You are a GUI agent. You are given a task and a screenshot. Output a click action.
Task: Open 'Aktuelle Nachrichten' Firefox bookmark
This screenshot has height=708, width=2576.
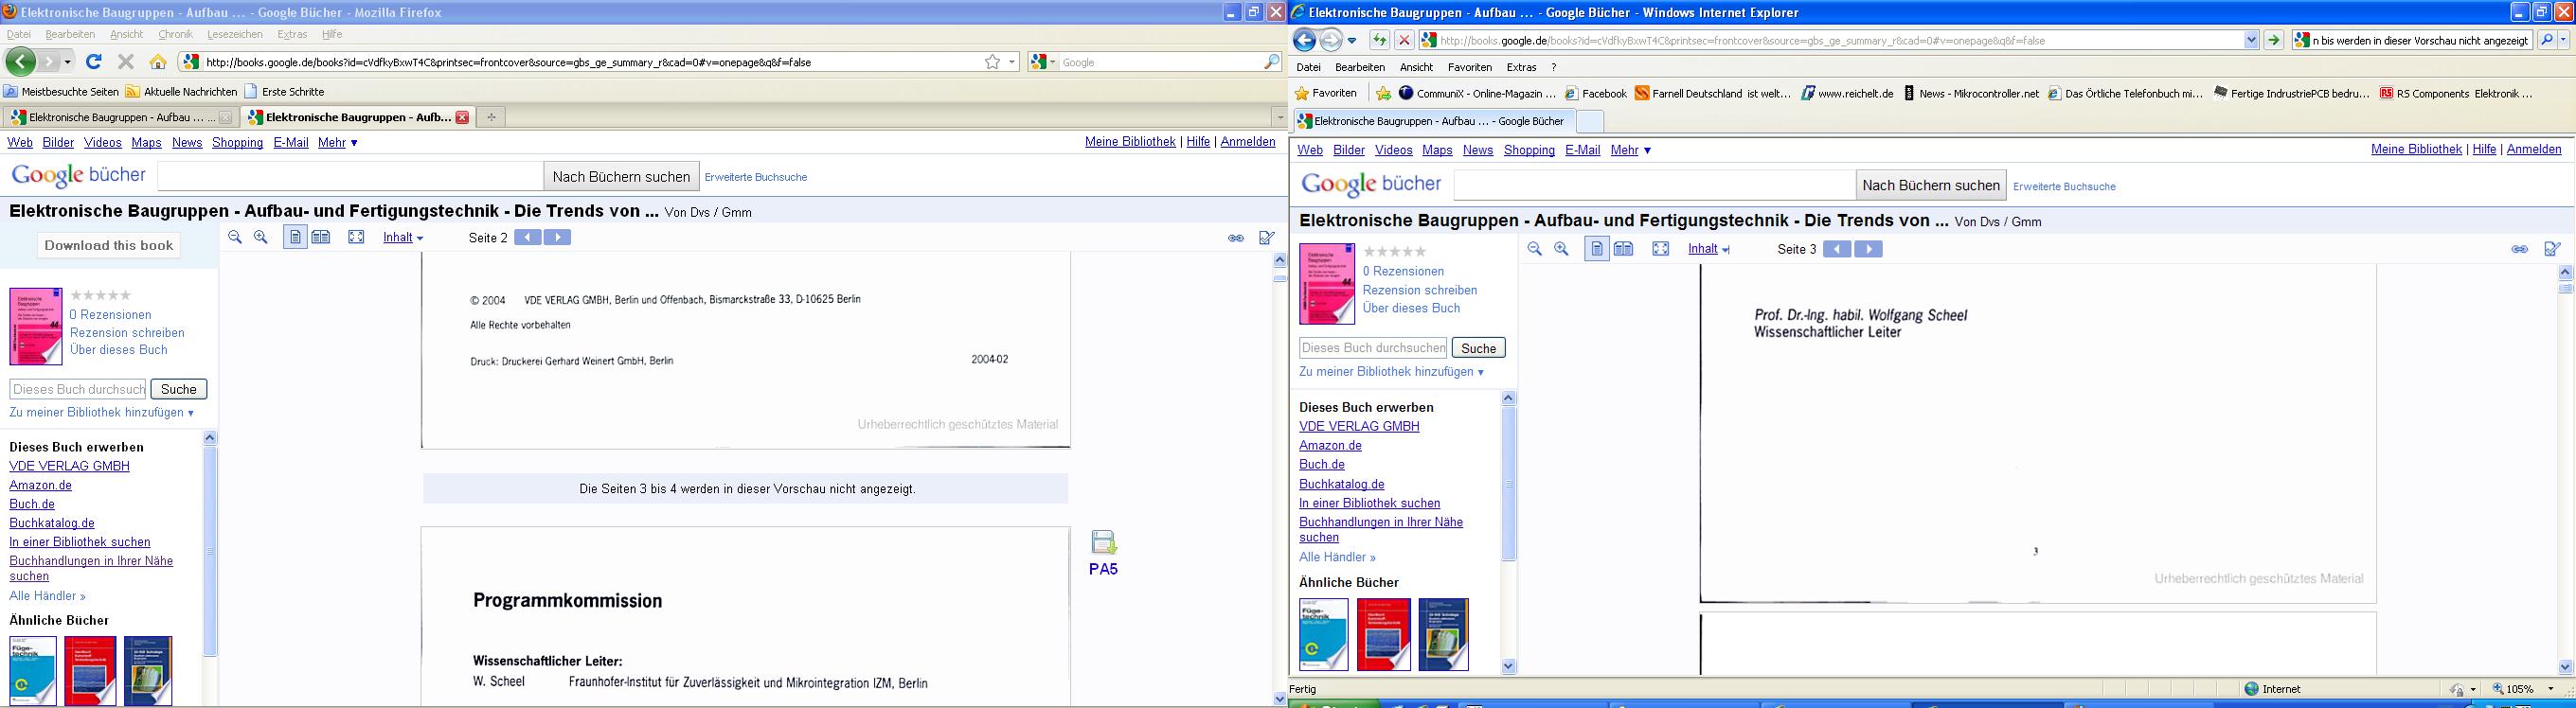pyautogui.click(x=181, y=91)
